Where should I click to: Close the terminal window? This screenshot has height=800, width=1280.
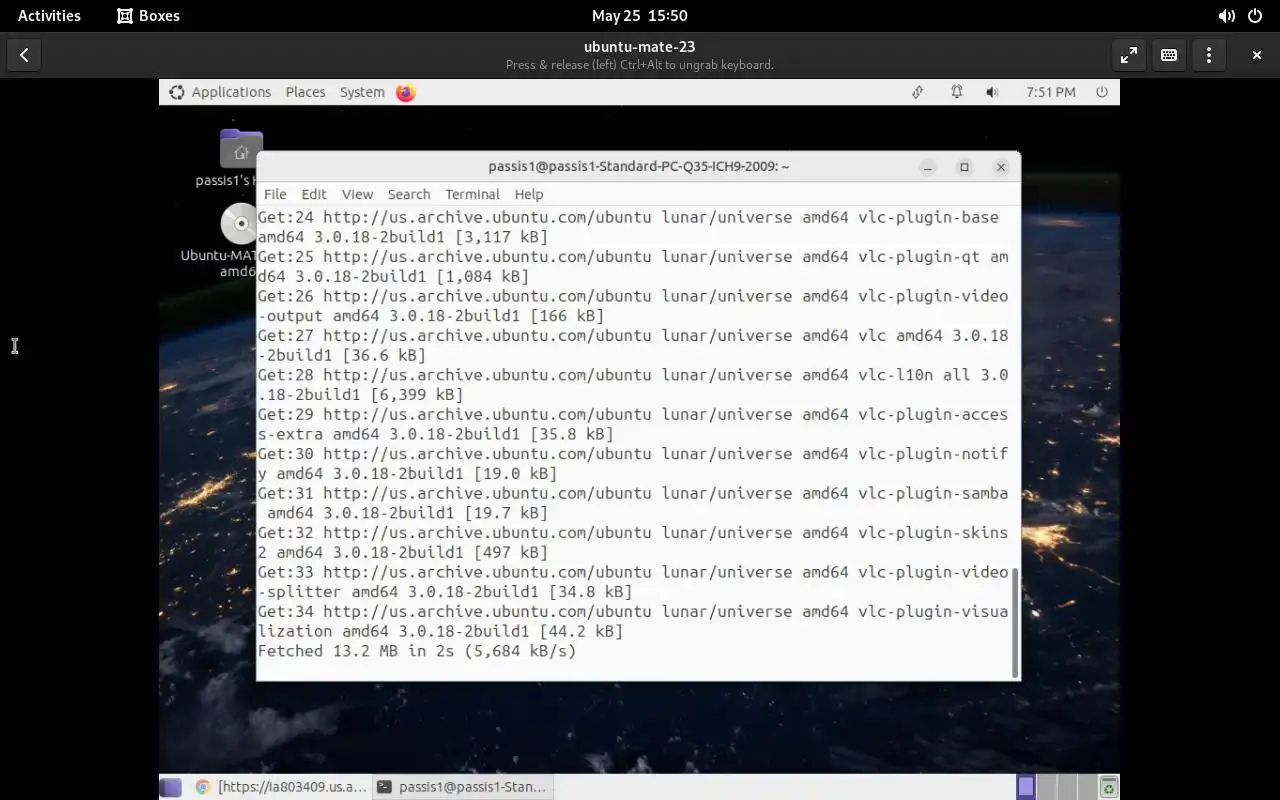[x=1001, y=167]
